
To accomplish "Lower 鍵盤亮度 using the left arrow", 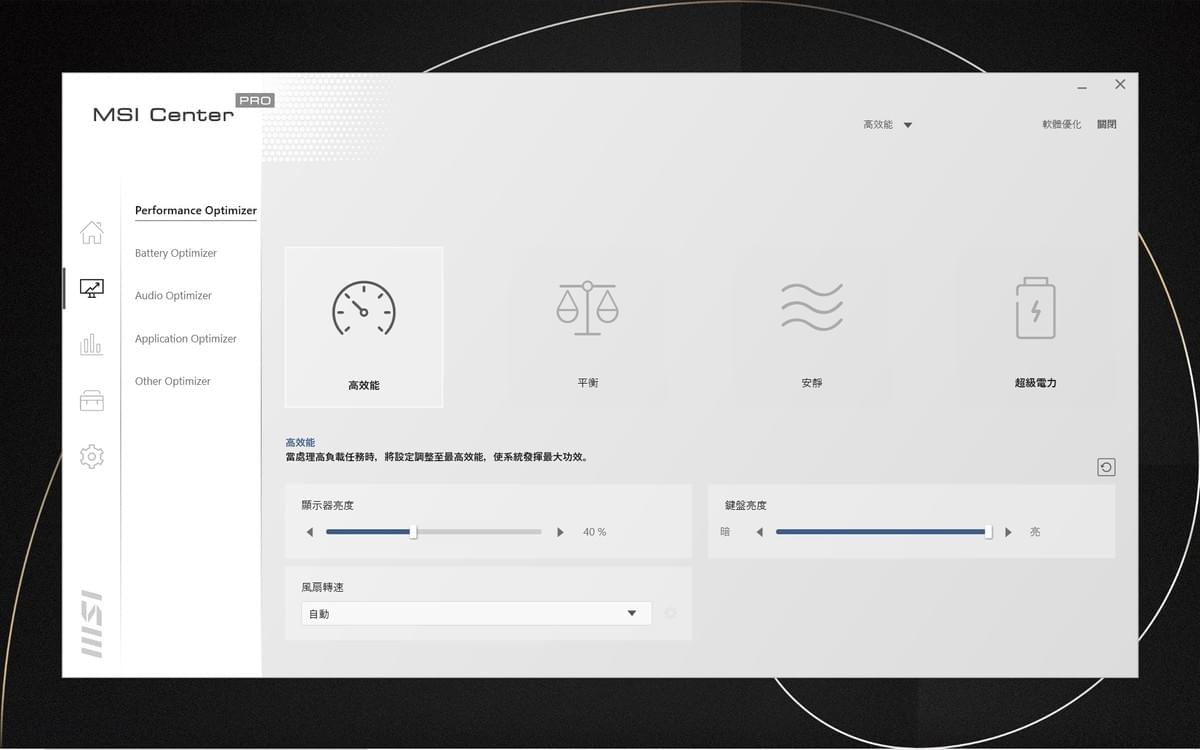I will tap(759, 532).
